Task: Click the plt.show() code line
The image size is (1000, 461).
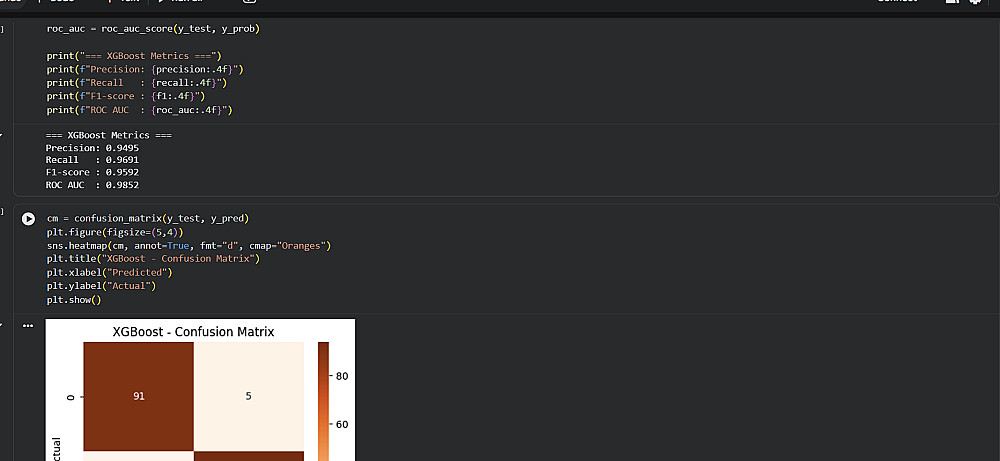Action: tap(74, 300)
